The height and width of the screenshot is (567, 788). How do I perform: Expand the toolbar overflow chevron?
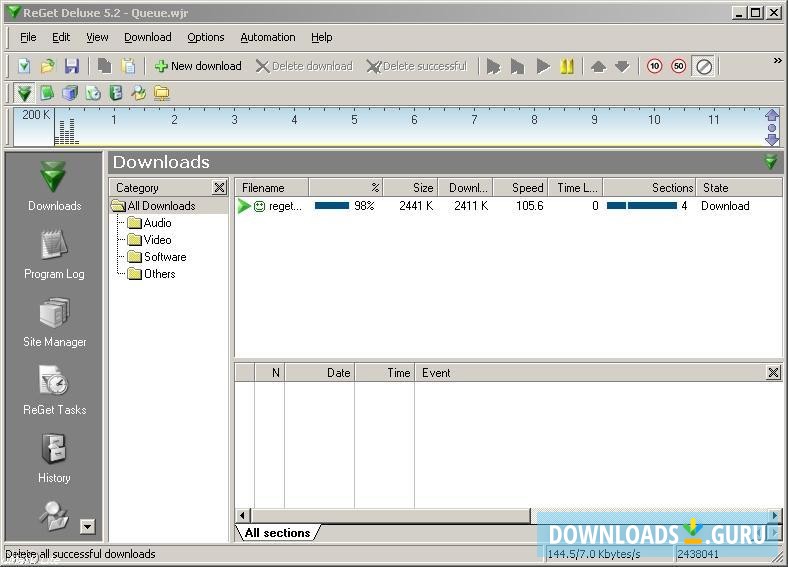777,61
